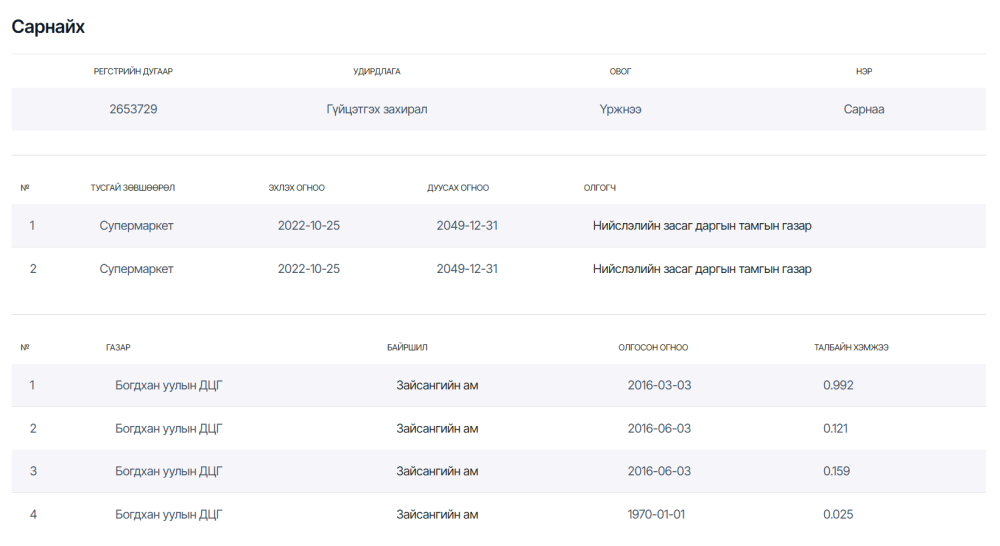Click the 1970-01-01 granted date
The height and width of the screenshot is (546, 1000).
pos(656,514)
